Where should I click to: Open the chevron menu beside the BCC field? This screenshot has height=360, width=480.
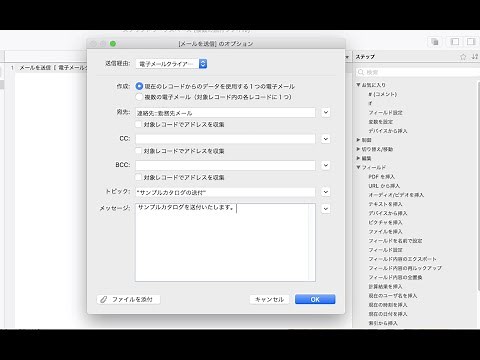point(326,165)
